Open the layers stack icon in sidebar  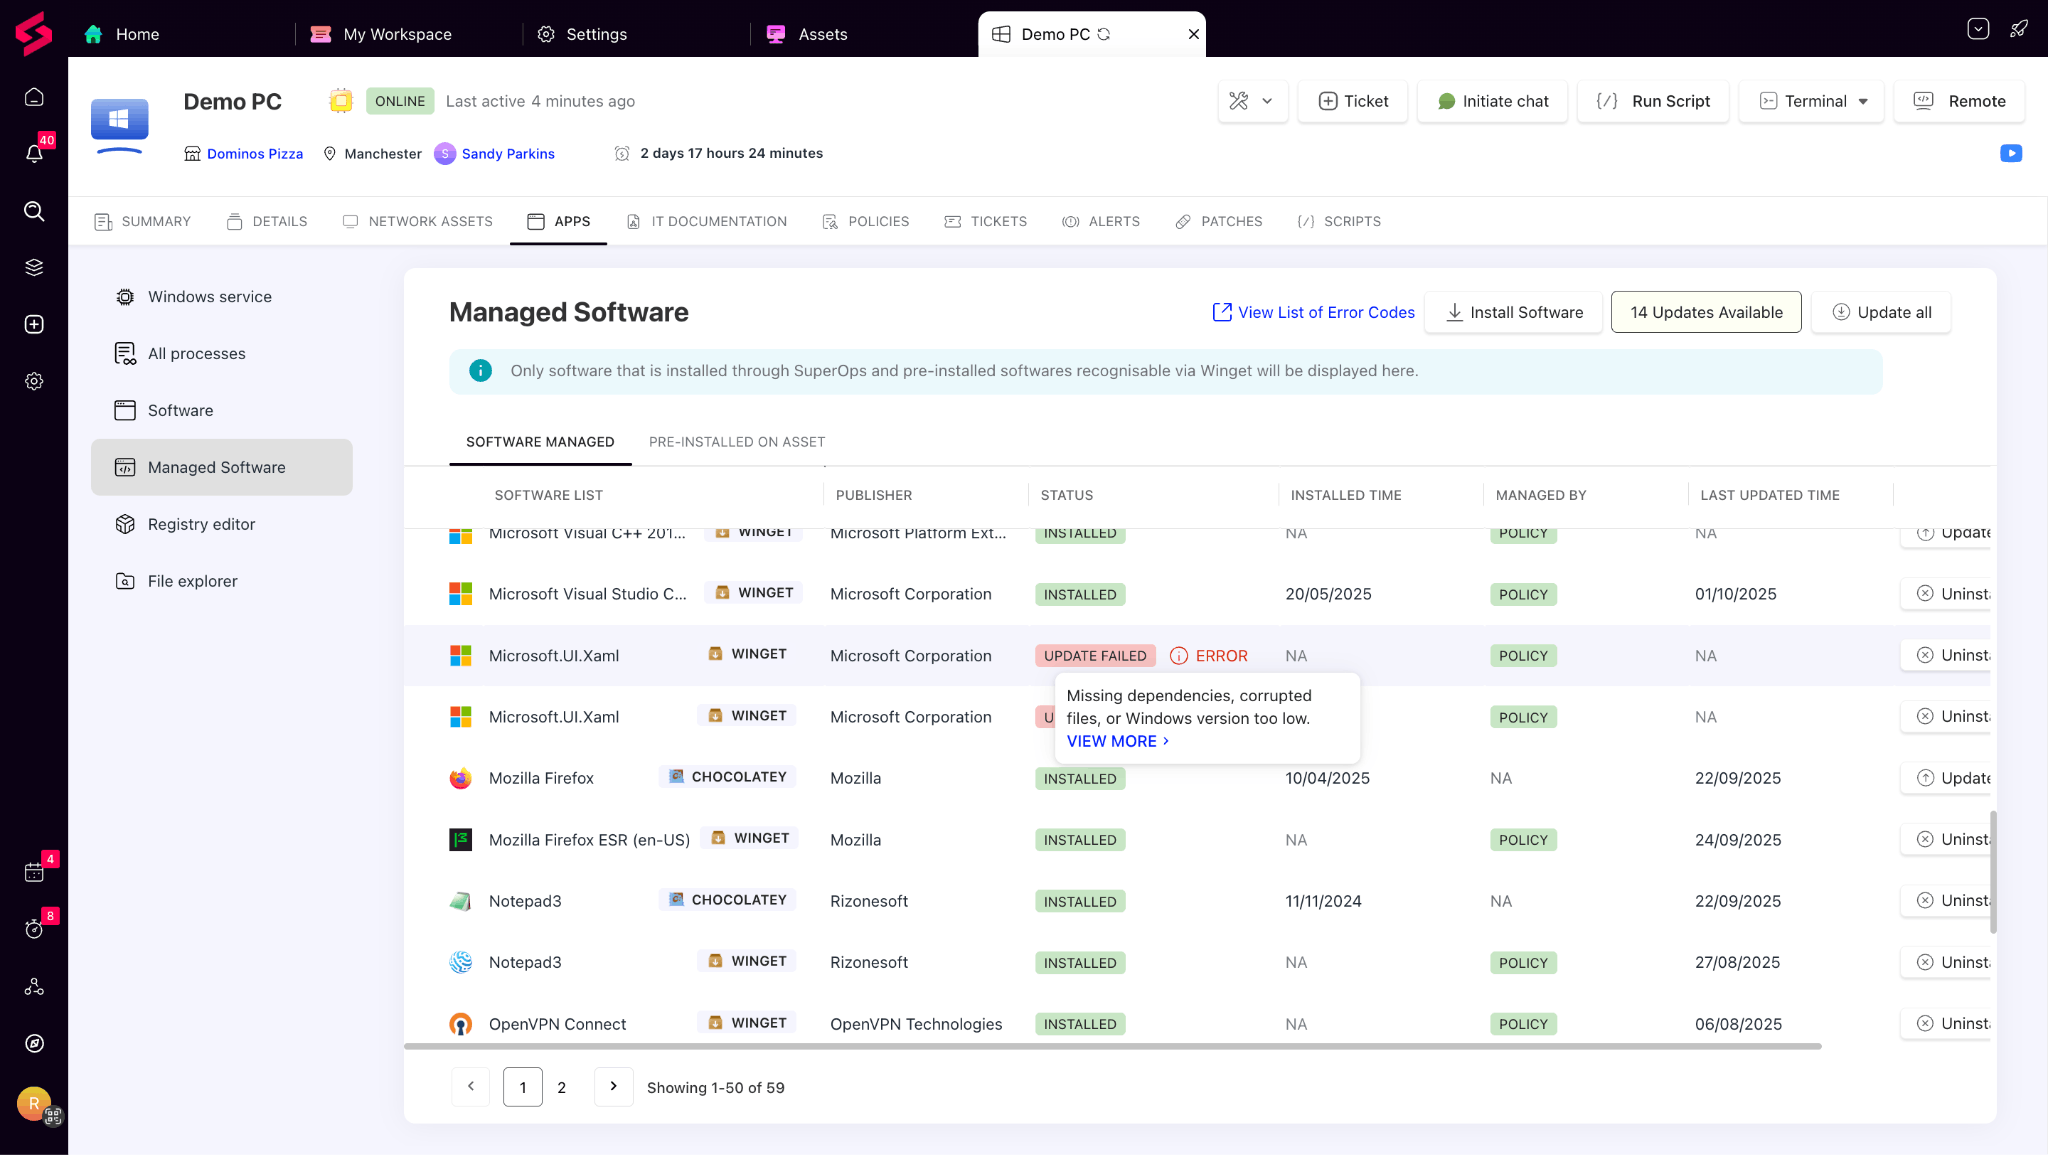pyautogui.click(x=34, y=267)
